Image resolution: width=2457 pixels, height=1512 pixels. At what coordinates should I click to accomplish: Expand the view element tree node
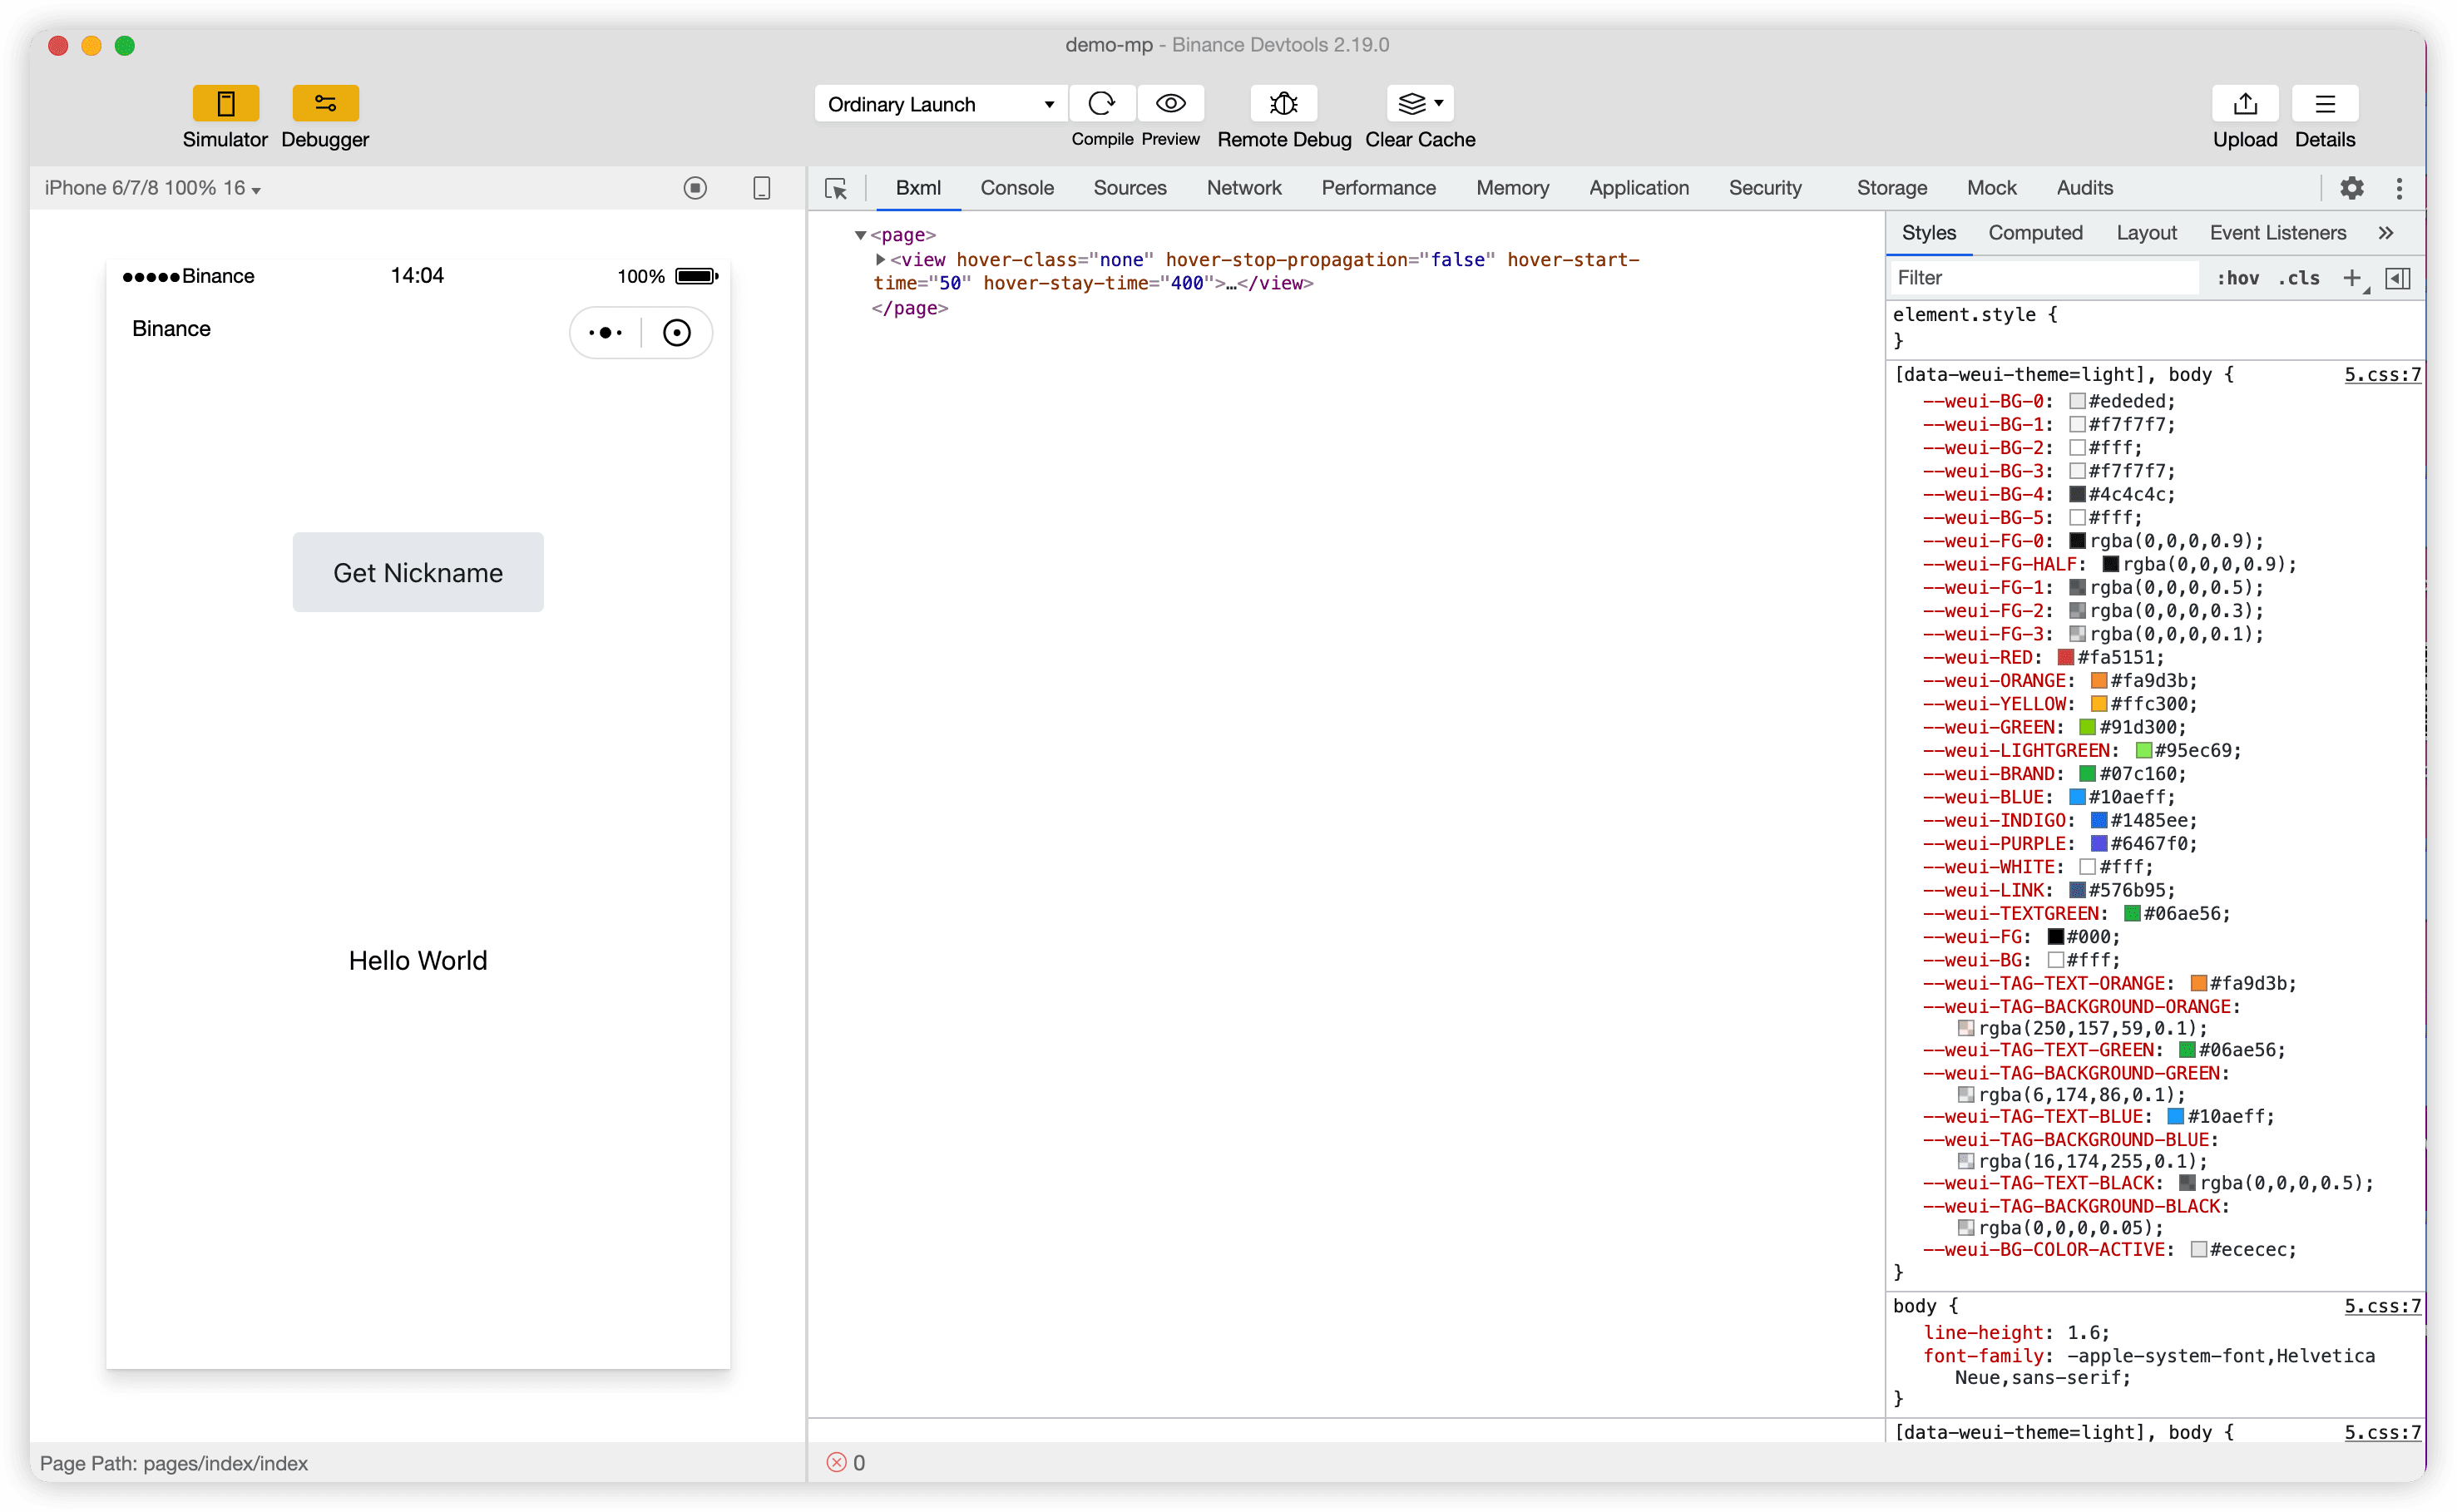tap(881, 259)
